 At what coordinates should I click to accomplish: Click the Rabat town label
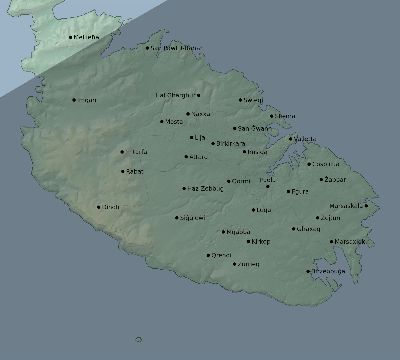click(x=134, y=171)
